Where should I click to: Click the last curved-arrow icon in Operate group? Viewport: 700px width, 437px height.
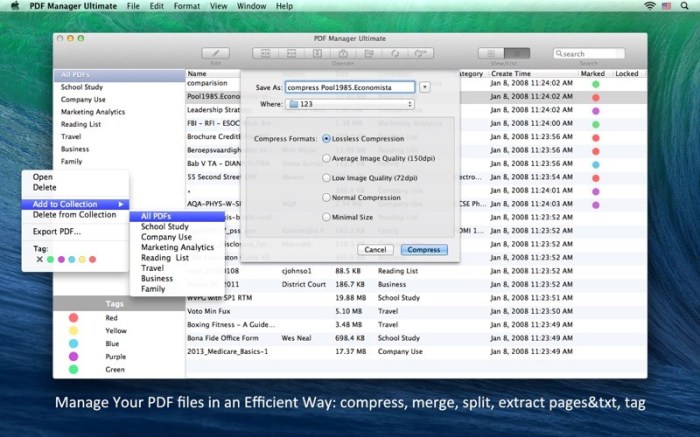[421, 54]
